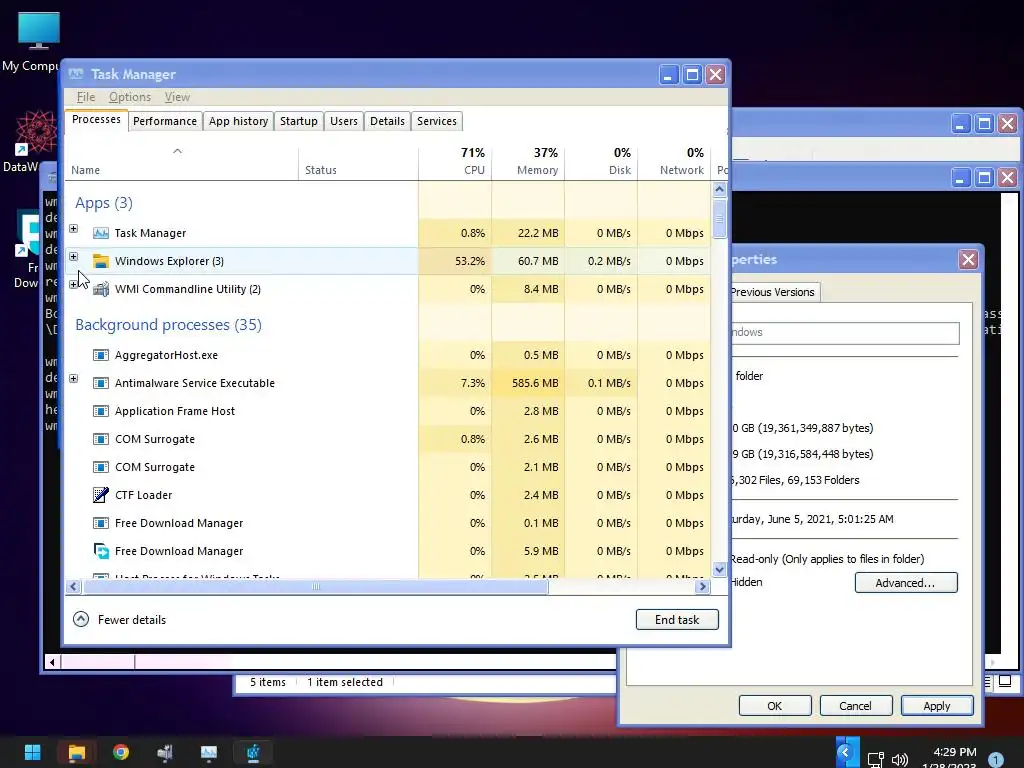This screenshot has height=768, width=1024.
Task: Switch to the Services tab
Action: 437,121
